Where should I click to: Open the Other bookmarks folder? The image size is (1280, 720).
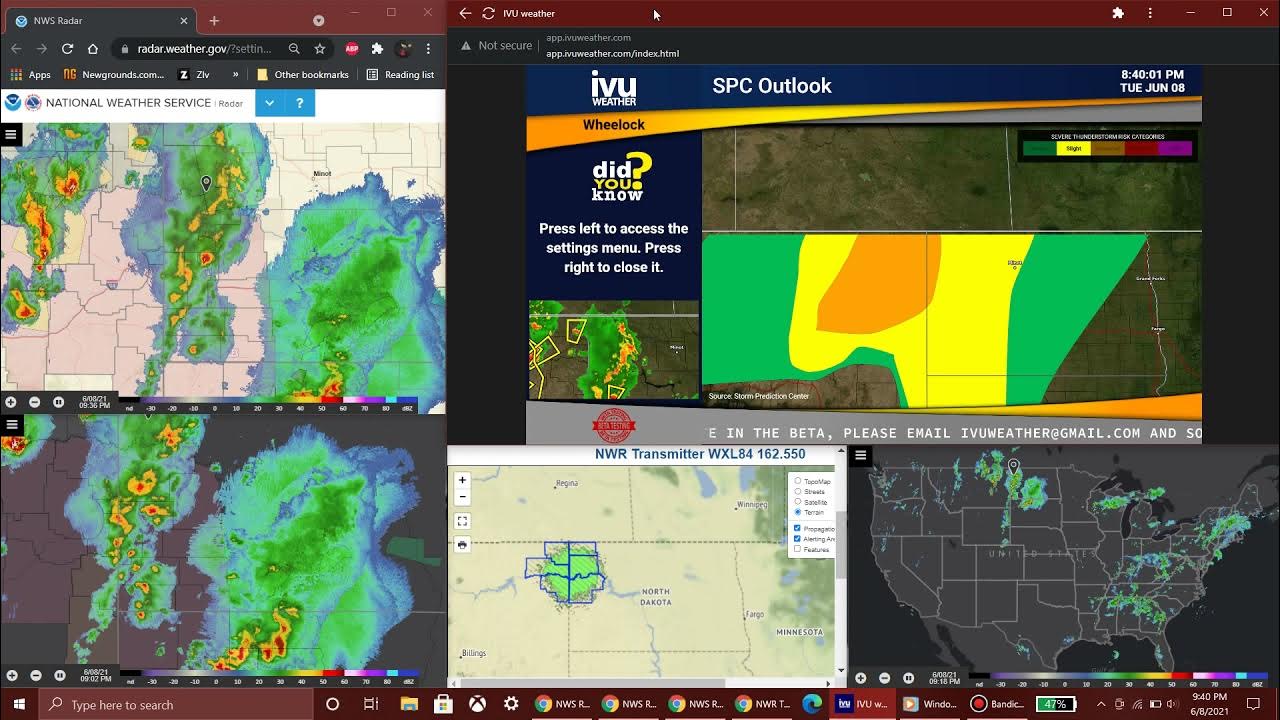pyautogui.click(x=303, y=74)
